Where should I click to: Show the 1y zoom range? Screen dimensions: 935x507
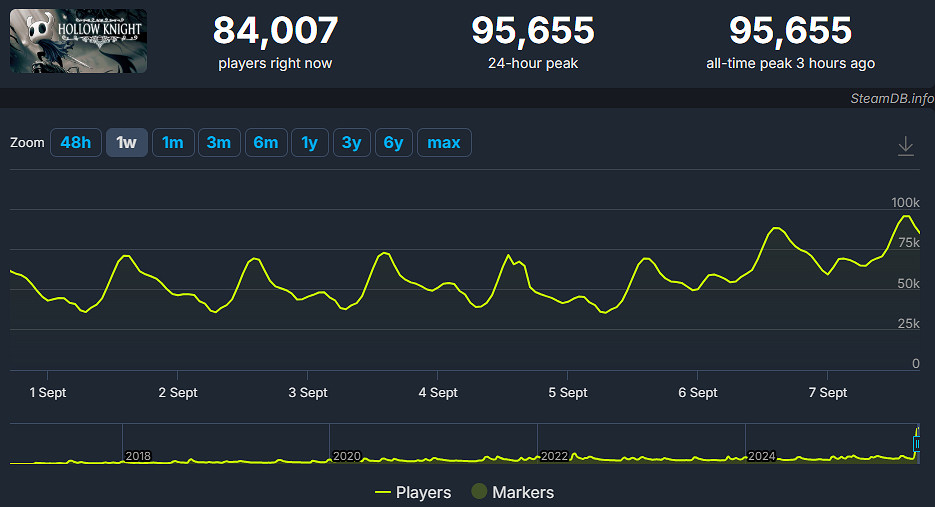coord(310,143)
